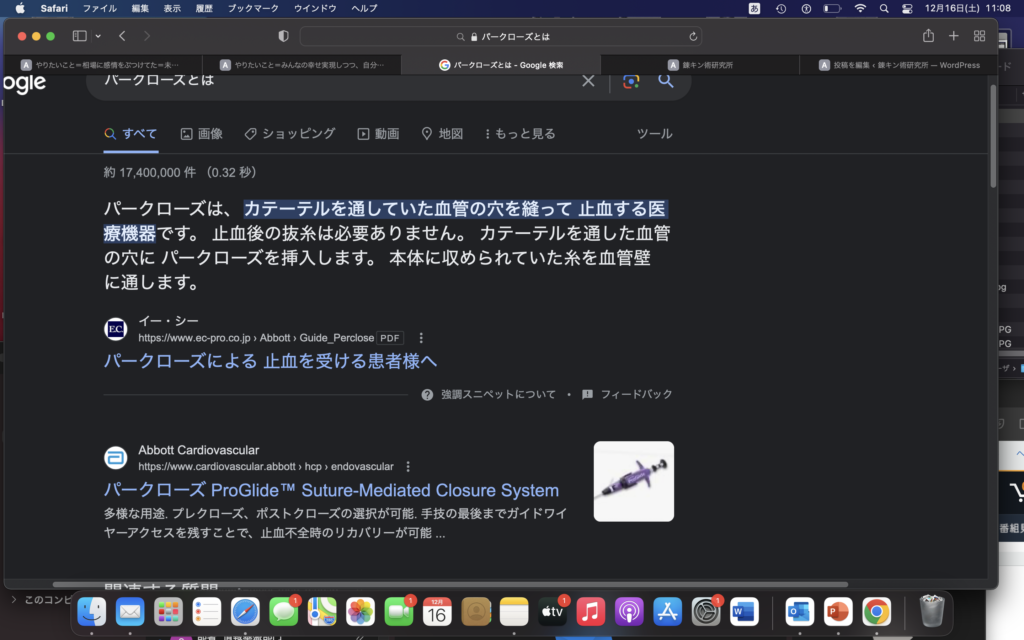The width and height of the screenshot is (1024, 640).
Task: Open Google Chrome from the Dock
Action: (x=877, y=611)
